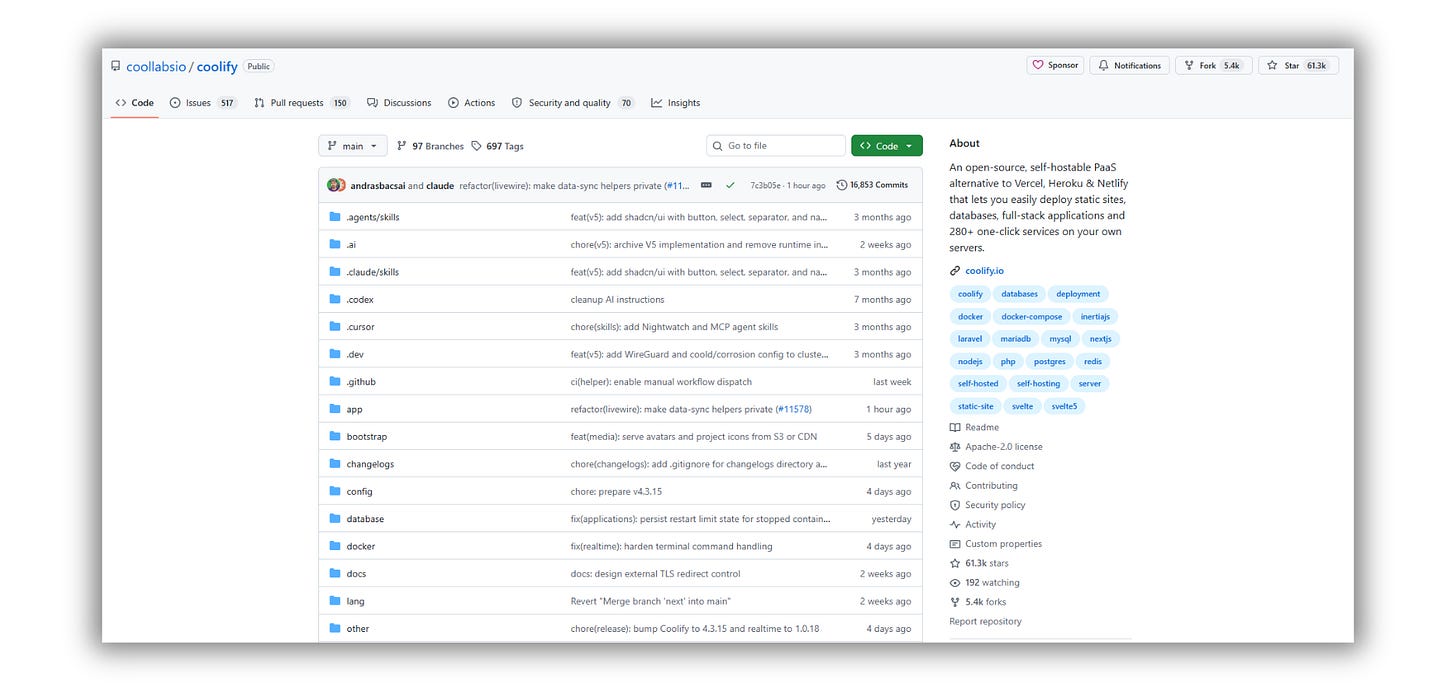Image resolution: width=1456 pixels, height=691 pixels.
Task: Click the Sponsor heart button
Action: (1055, 65)
